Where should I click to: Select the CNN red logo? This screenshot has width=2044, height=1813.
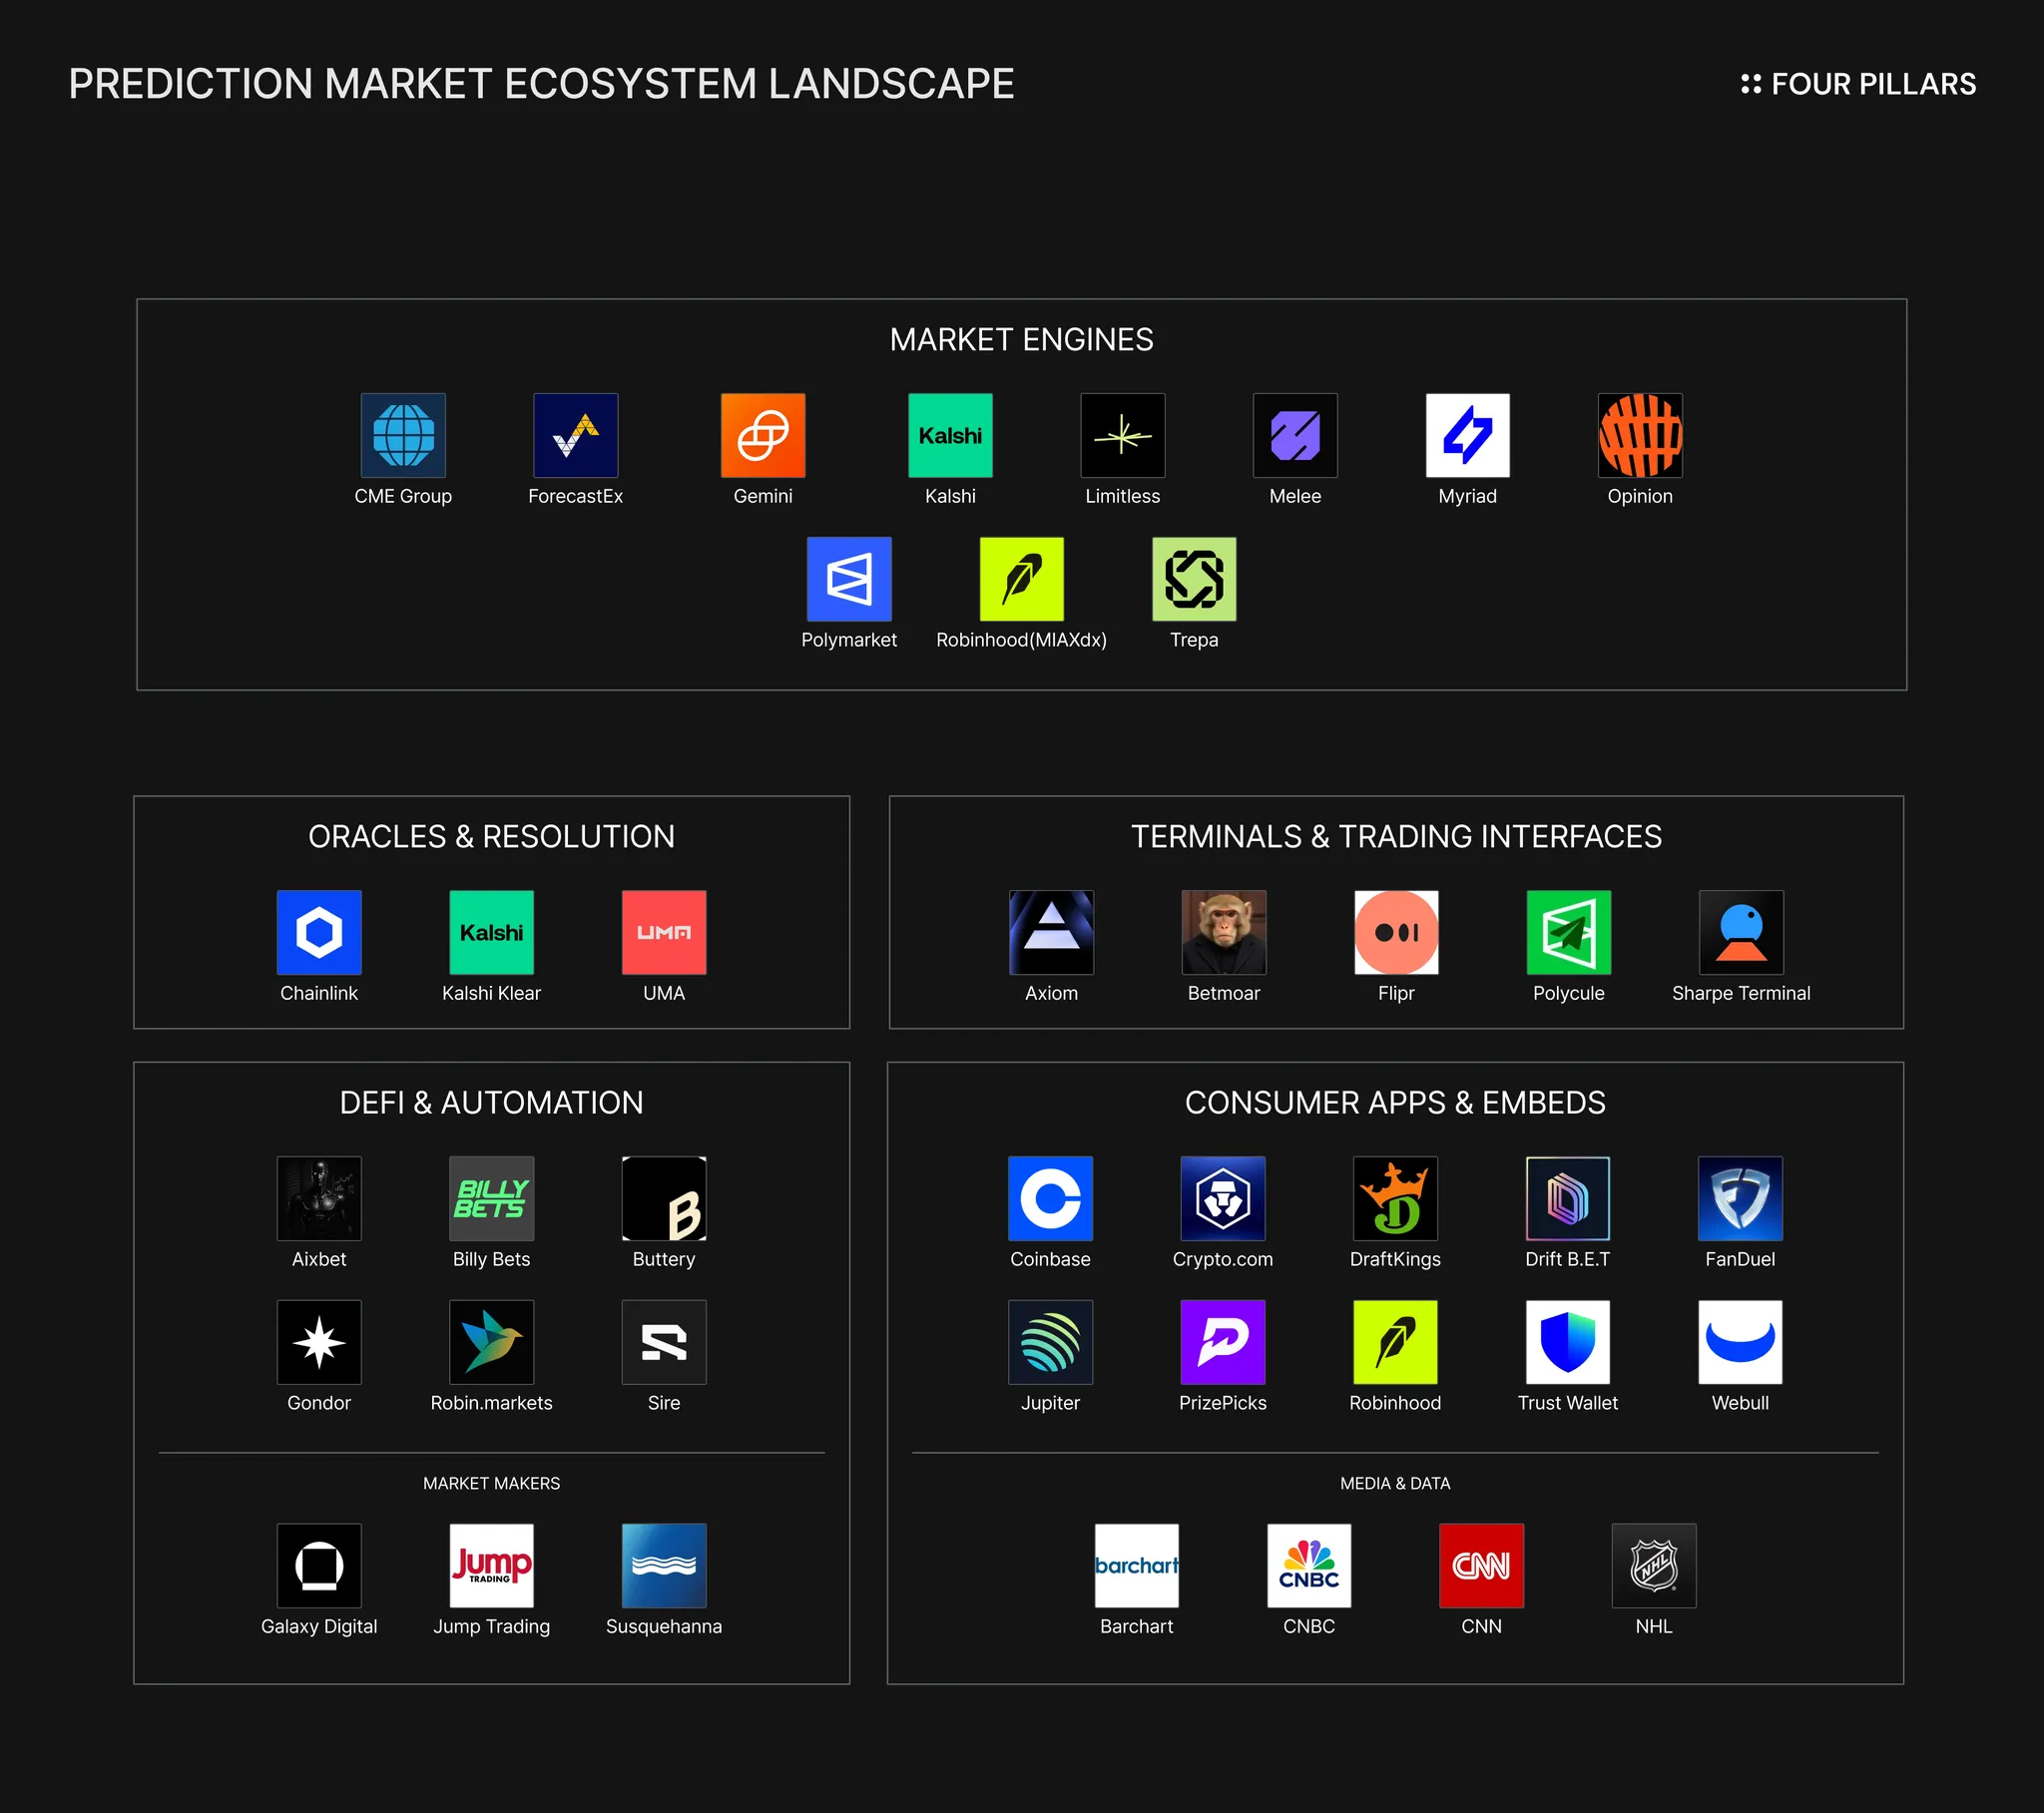coord(1481,1565)
